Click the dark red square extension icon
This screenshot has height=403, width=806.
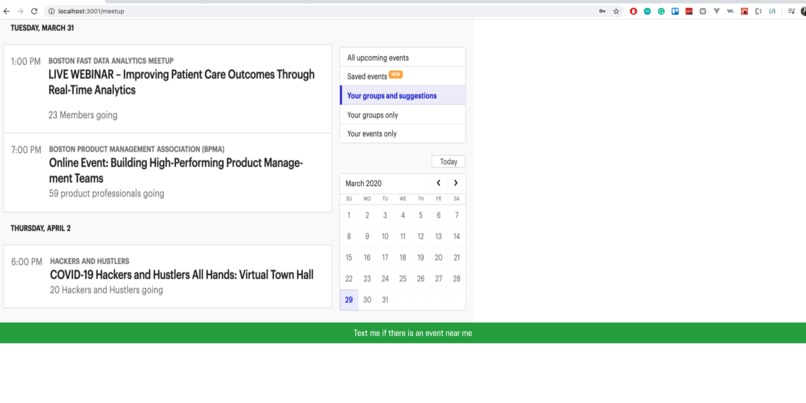click(x=689, y=11)
